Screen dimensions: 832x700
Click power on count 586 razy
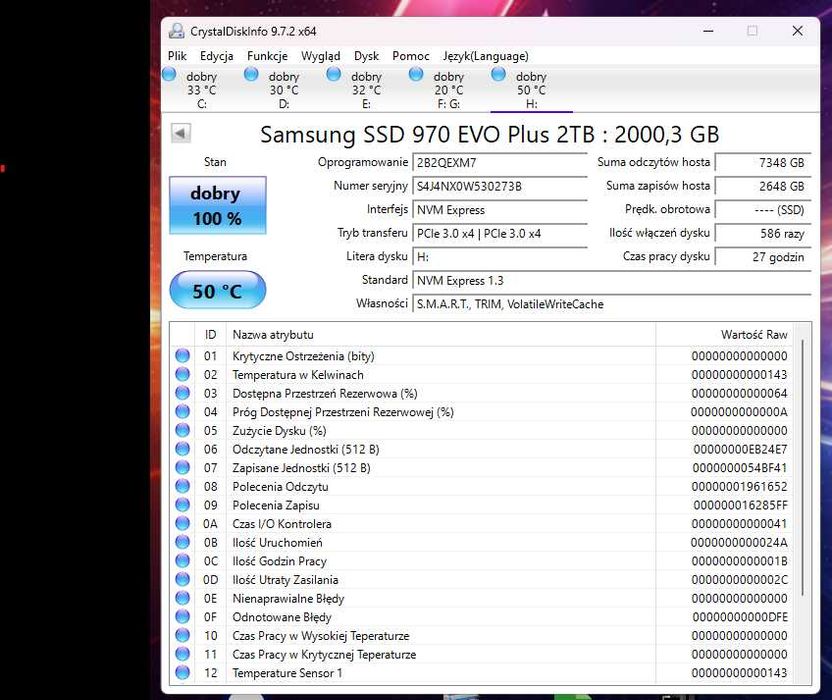[x=763, y=233]
